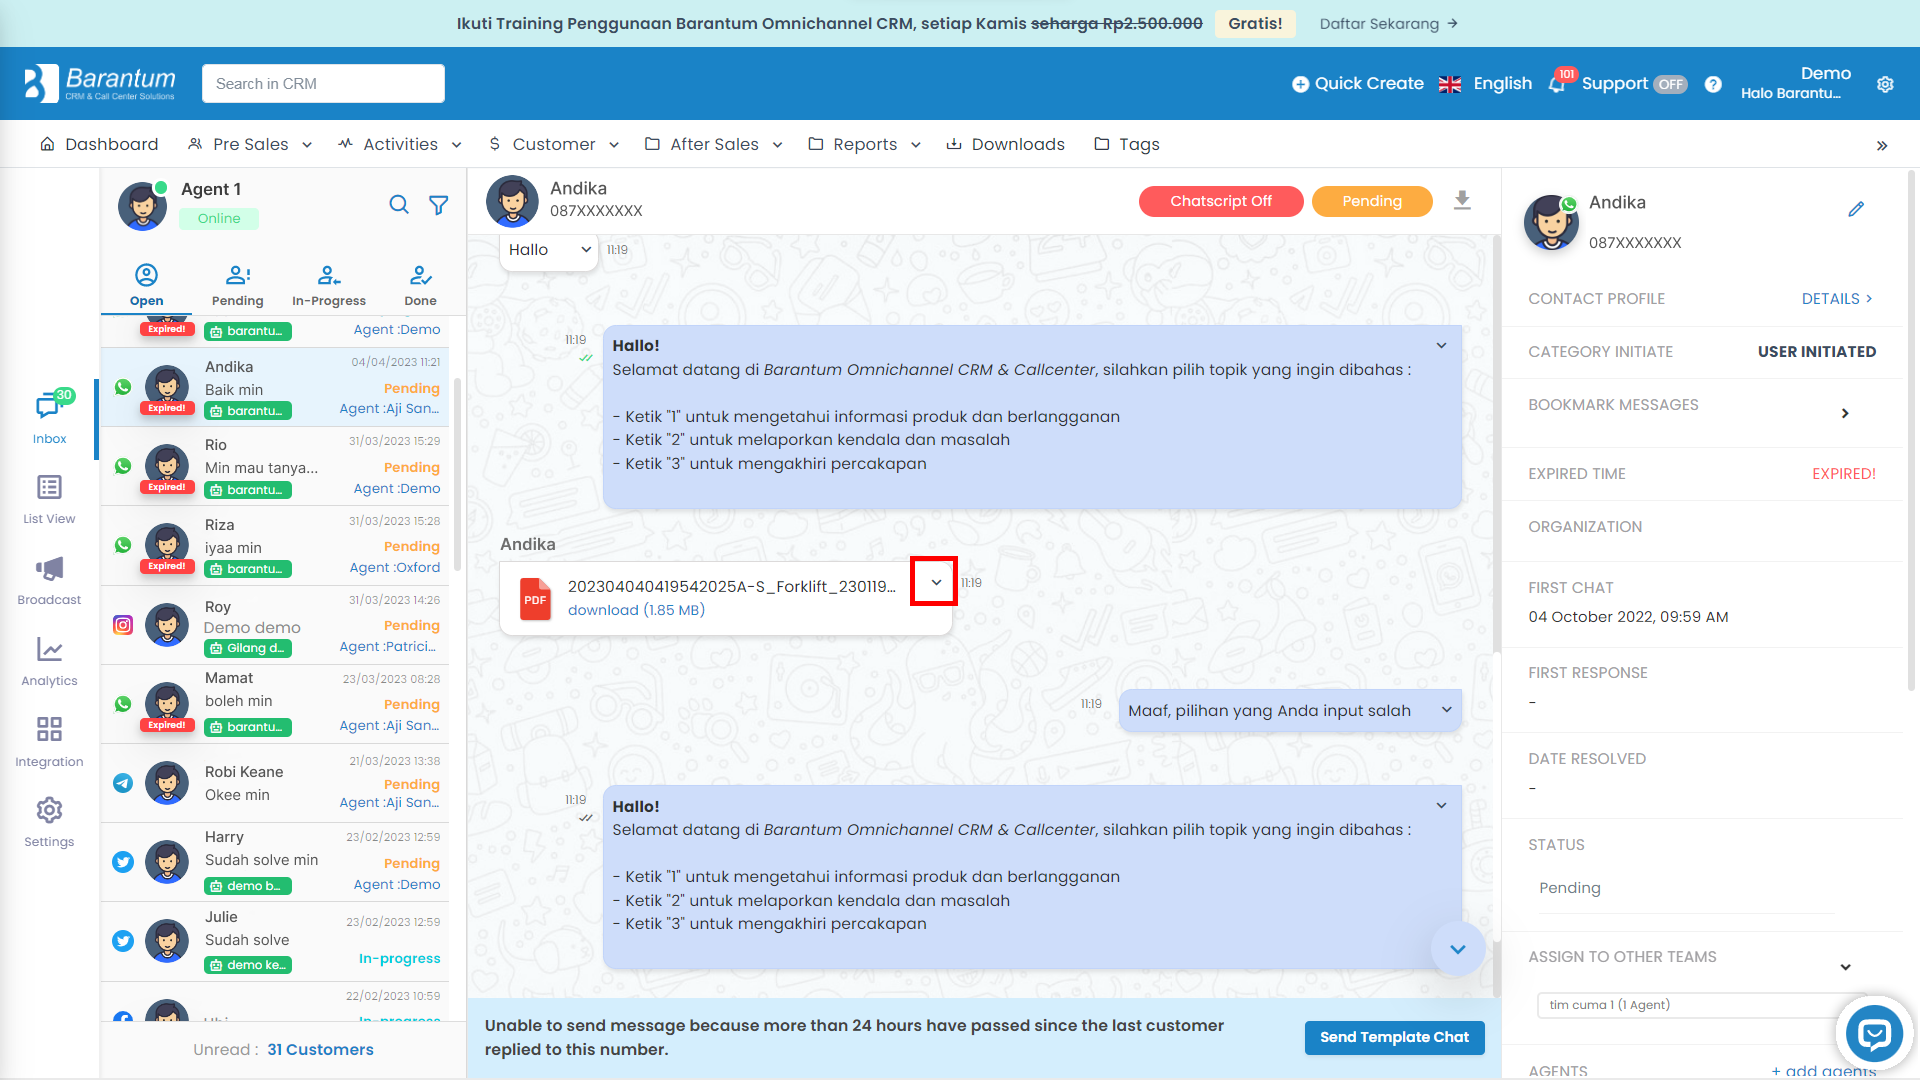
Task: Switch to the In-Progress tab
Action: point(329,285)
